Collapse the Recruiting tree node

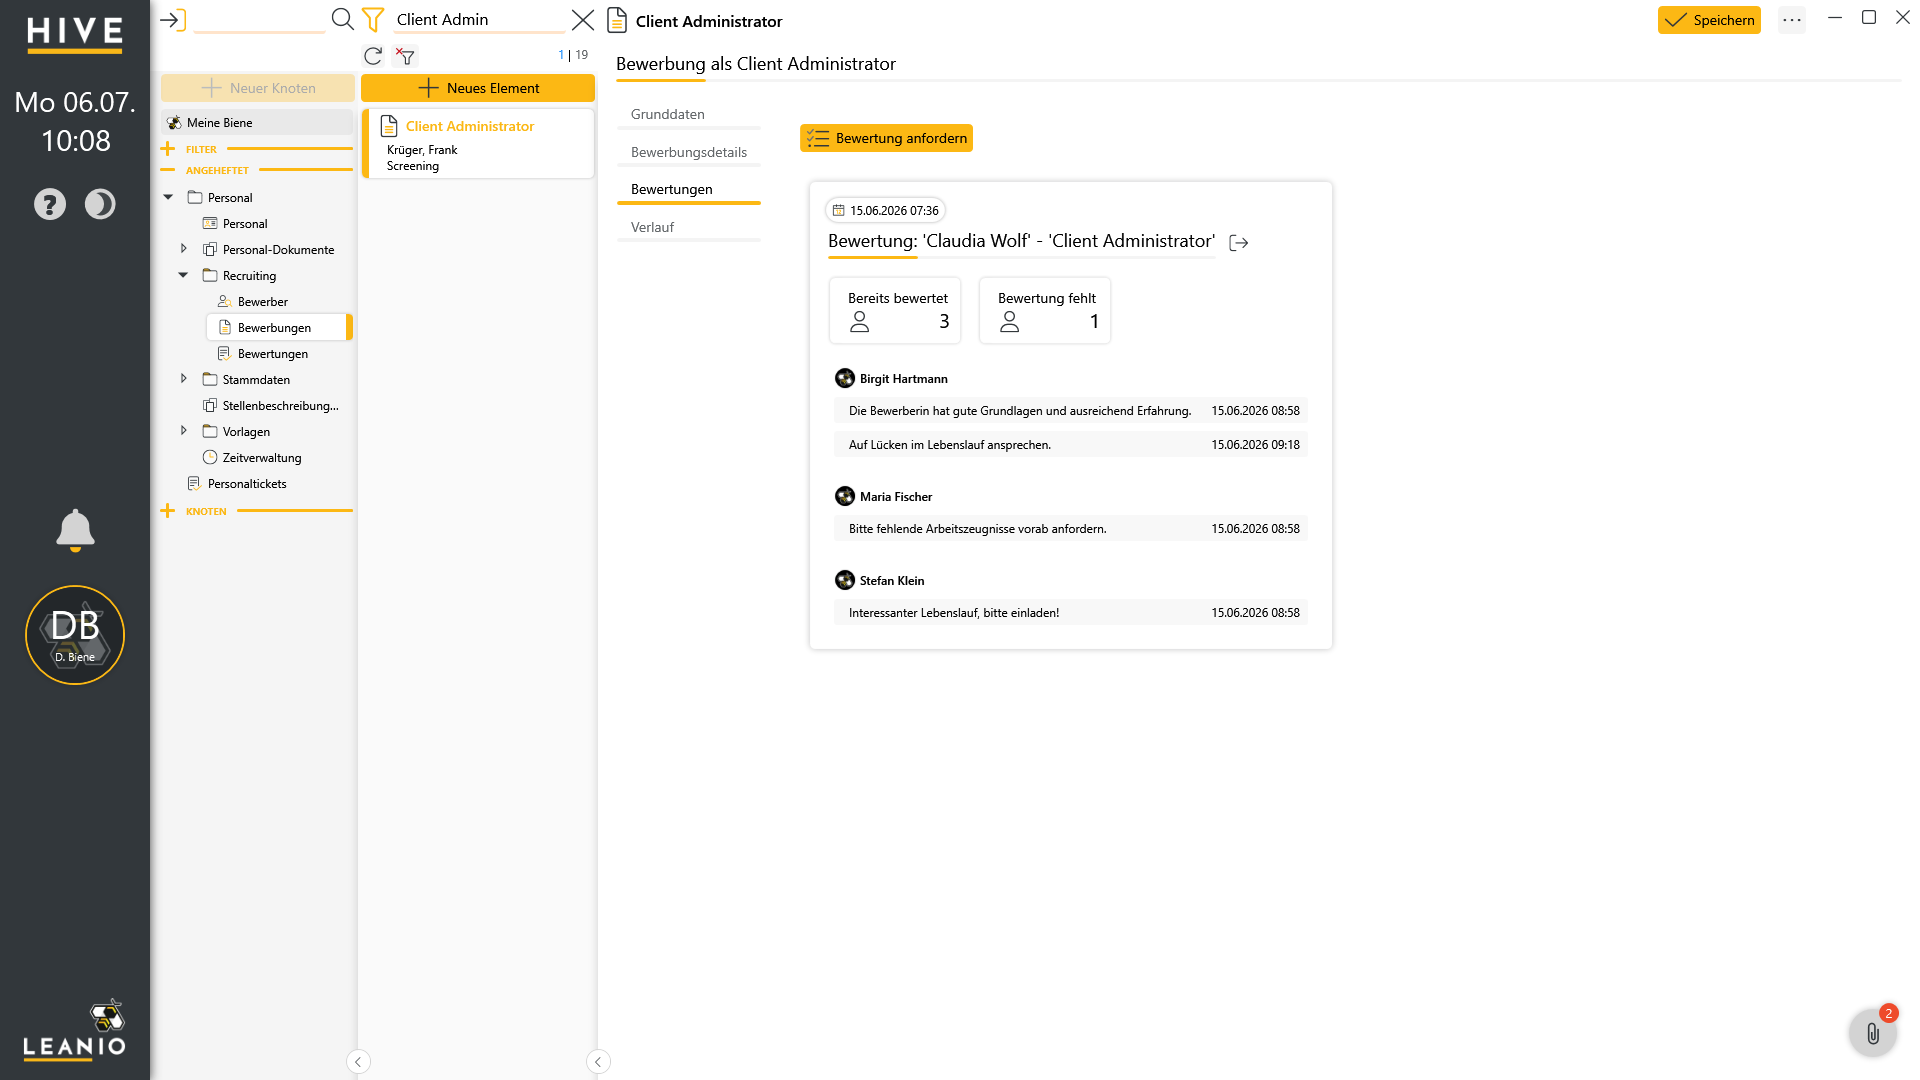(x=183, y=275)
